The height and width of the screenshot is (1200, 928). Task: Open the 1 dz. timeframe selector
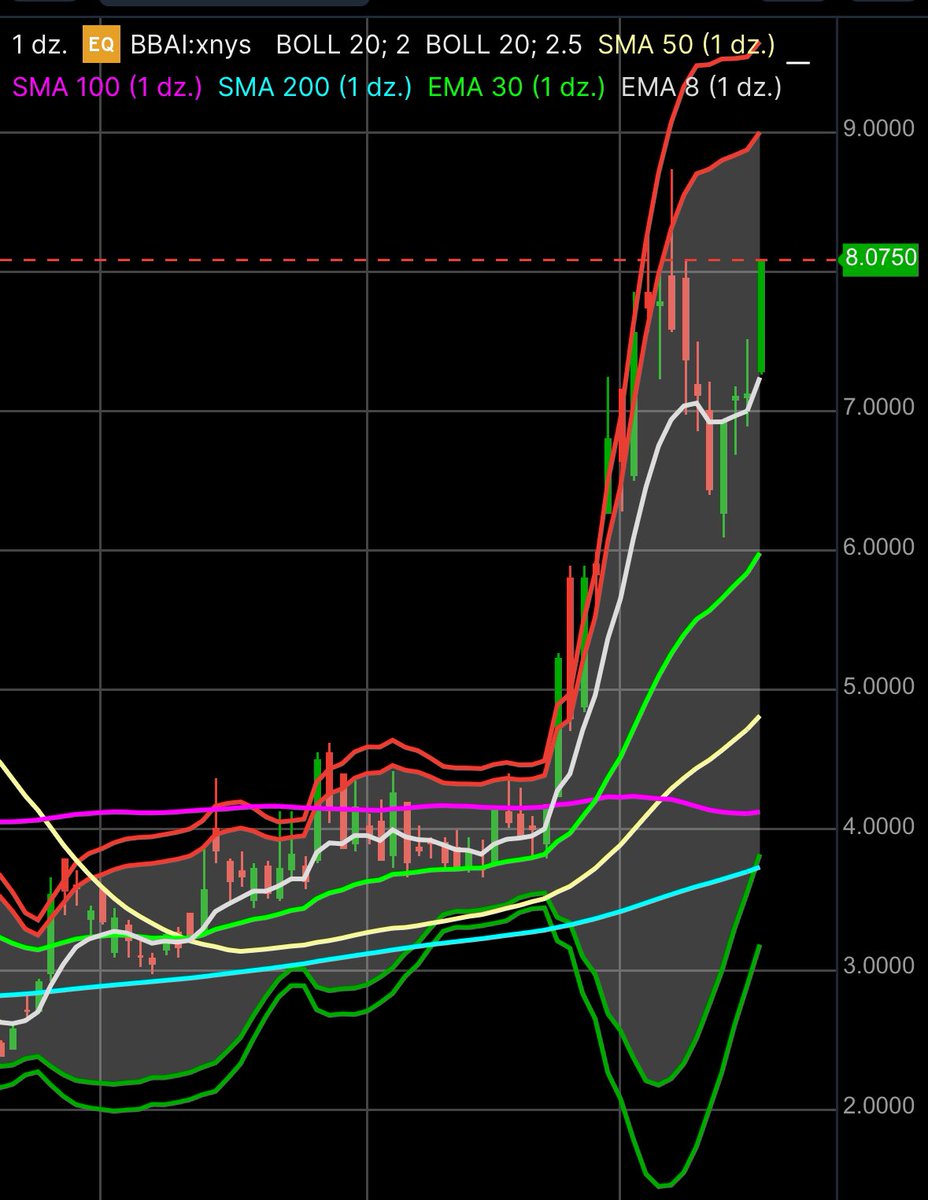(37, 46)
